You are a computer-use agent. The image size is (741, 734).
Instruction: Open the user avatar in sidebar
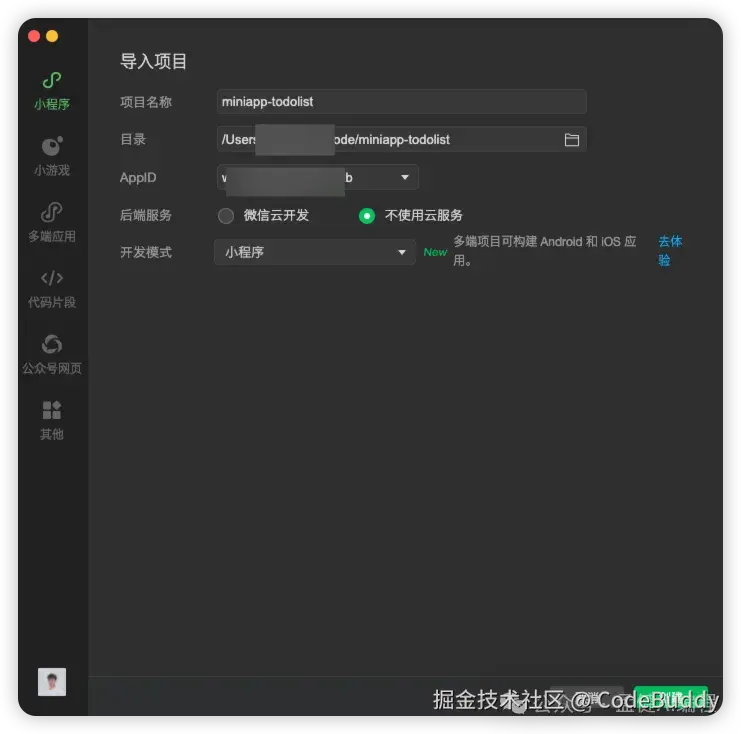coord(52,682)
